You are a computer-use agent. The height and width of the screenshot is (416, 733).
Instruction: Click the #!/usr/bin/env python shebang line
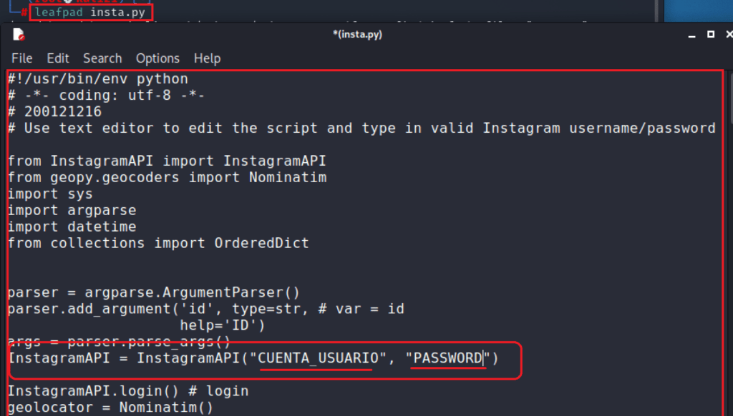98,79
